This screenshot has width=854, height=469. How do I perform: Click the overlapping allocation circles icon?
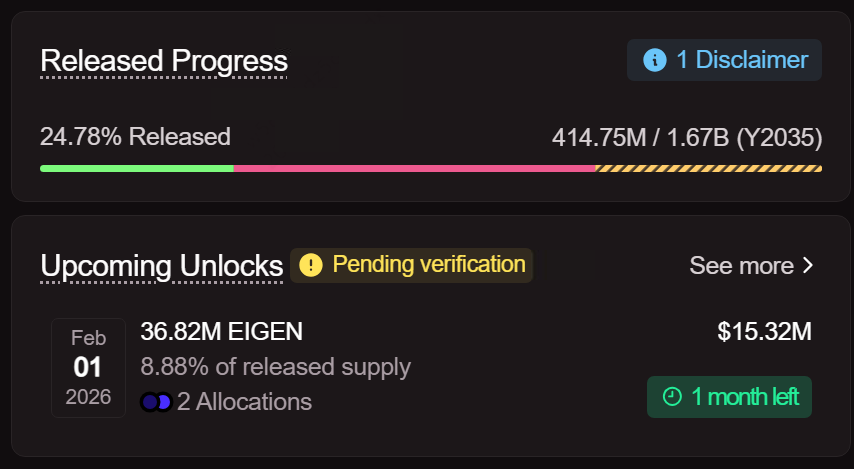click(x=156, y=402)
